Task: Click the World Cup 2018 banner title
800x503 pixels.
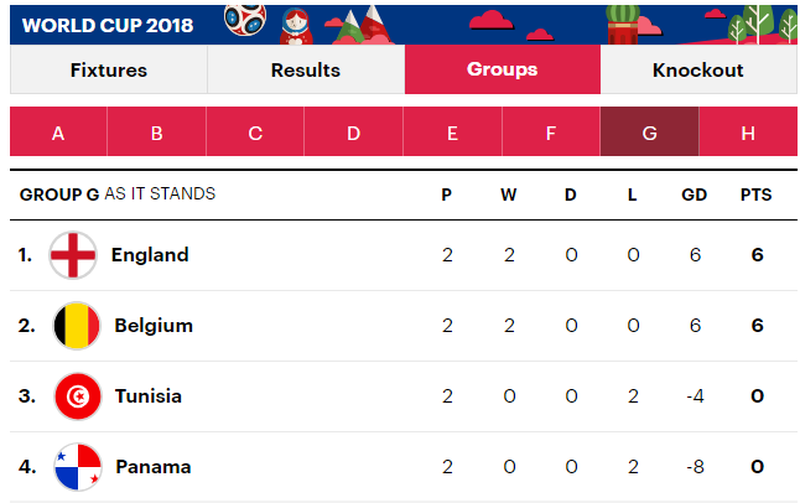Action: [x=108, y=25]
